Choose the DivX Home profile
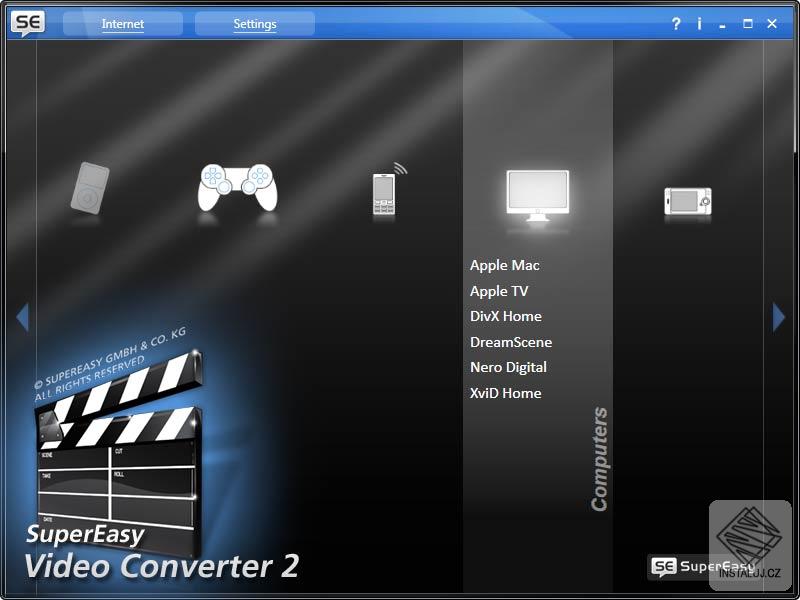The image size is (800, 600). [x=506, y=316]
